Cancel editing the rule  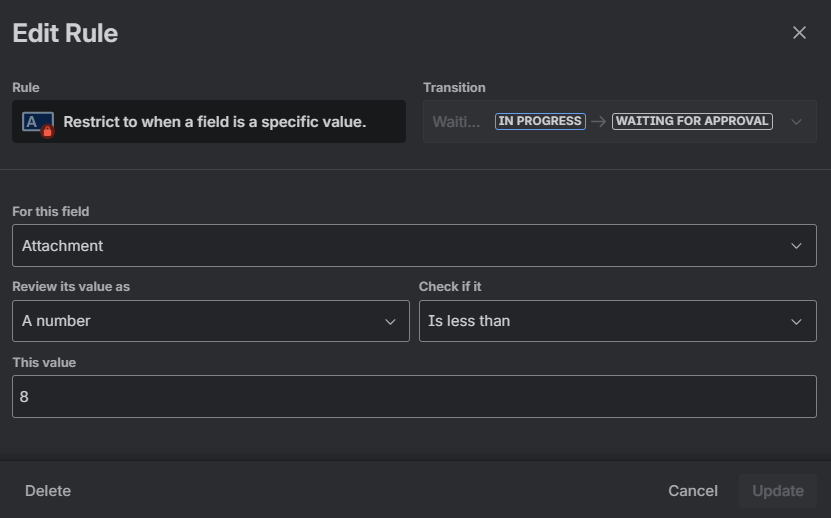[x=693, y=490]
